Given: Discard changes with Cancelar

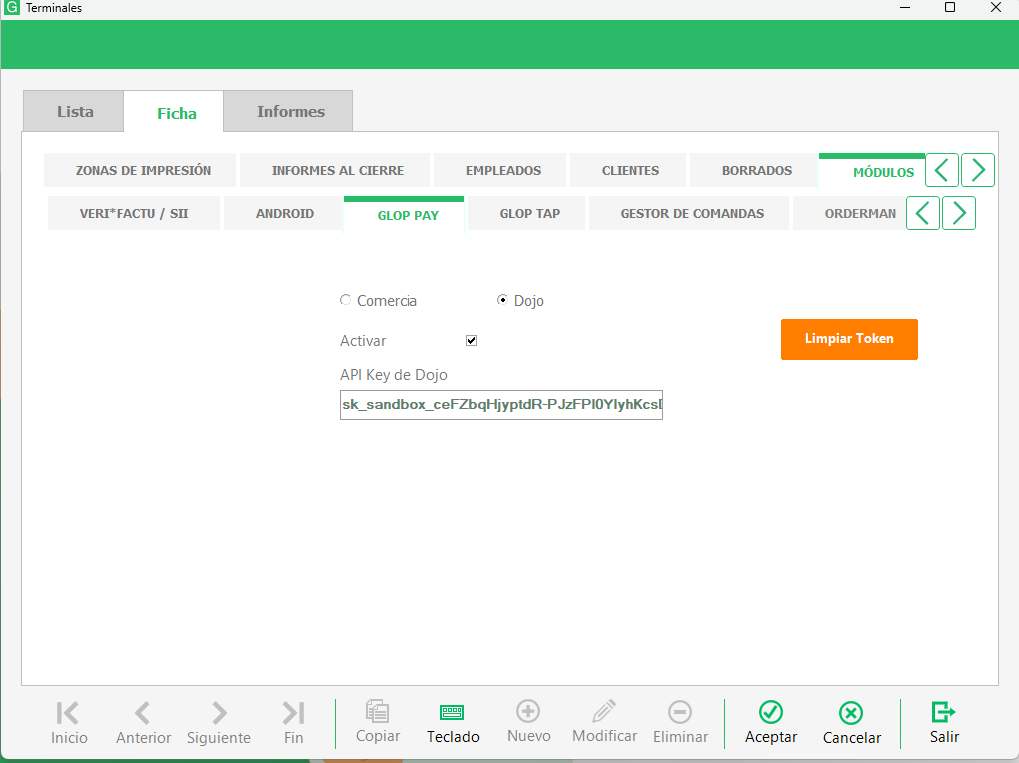Looking at the screenshot, I should click(x=851, y=723).
